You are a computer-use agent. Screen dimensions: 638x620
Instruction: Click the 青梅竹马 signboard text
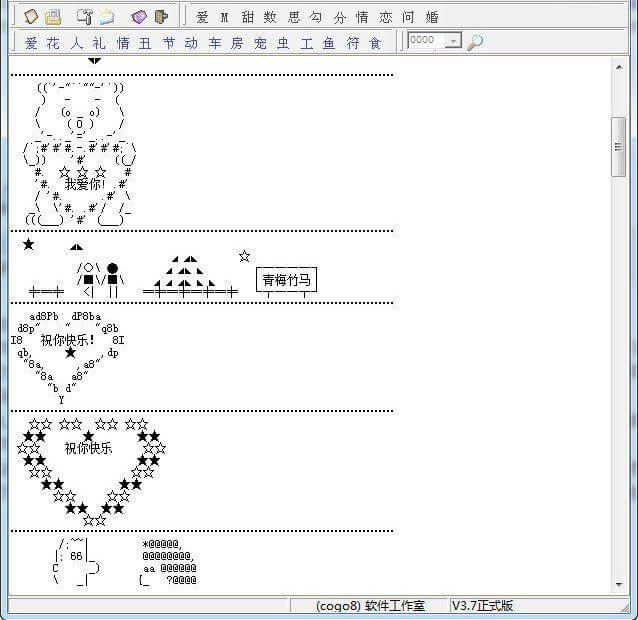[x=286, y=280]
